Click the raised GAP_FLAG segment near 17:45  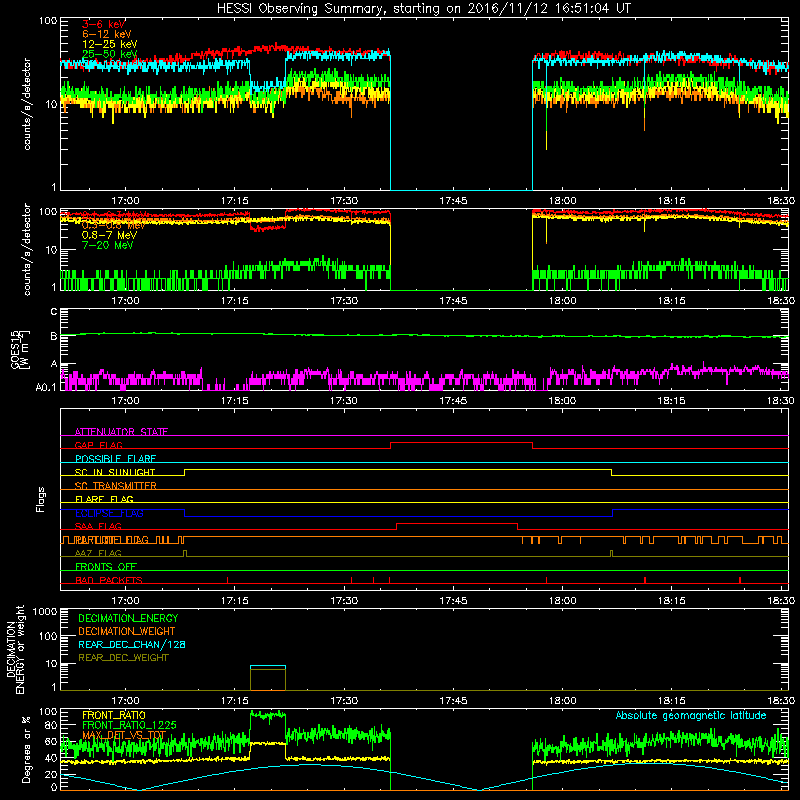coord(462,443)
